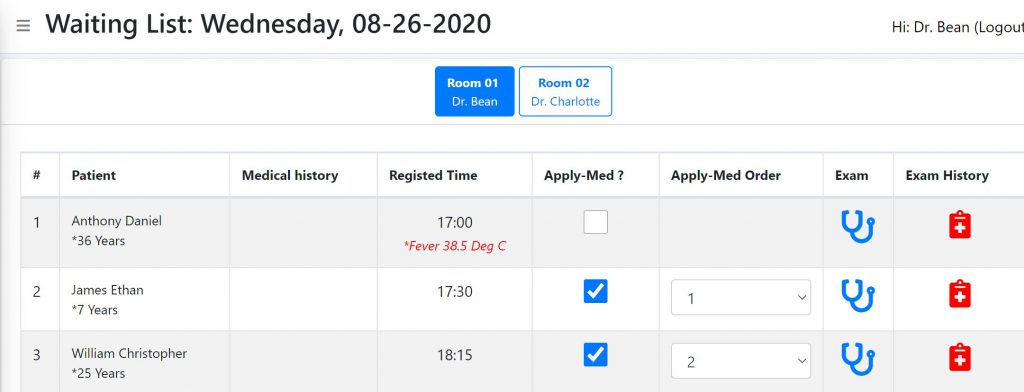Click the Patient column header

point(93,175)
